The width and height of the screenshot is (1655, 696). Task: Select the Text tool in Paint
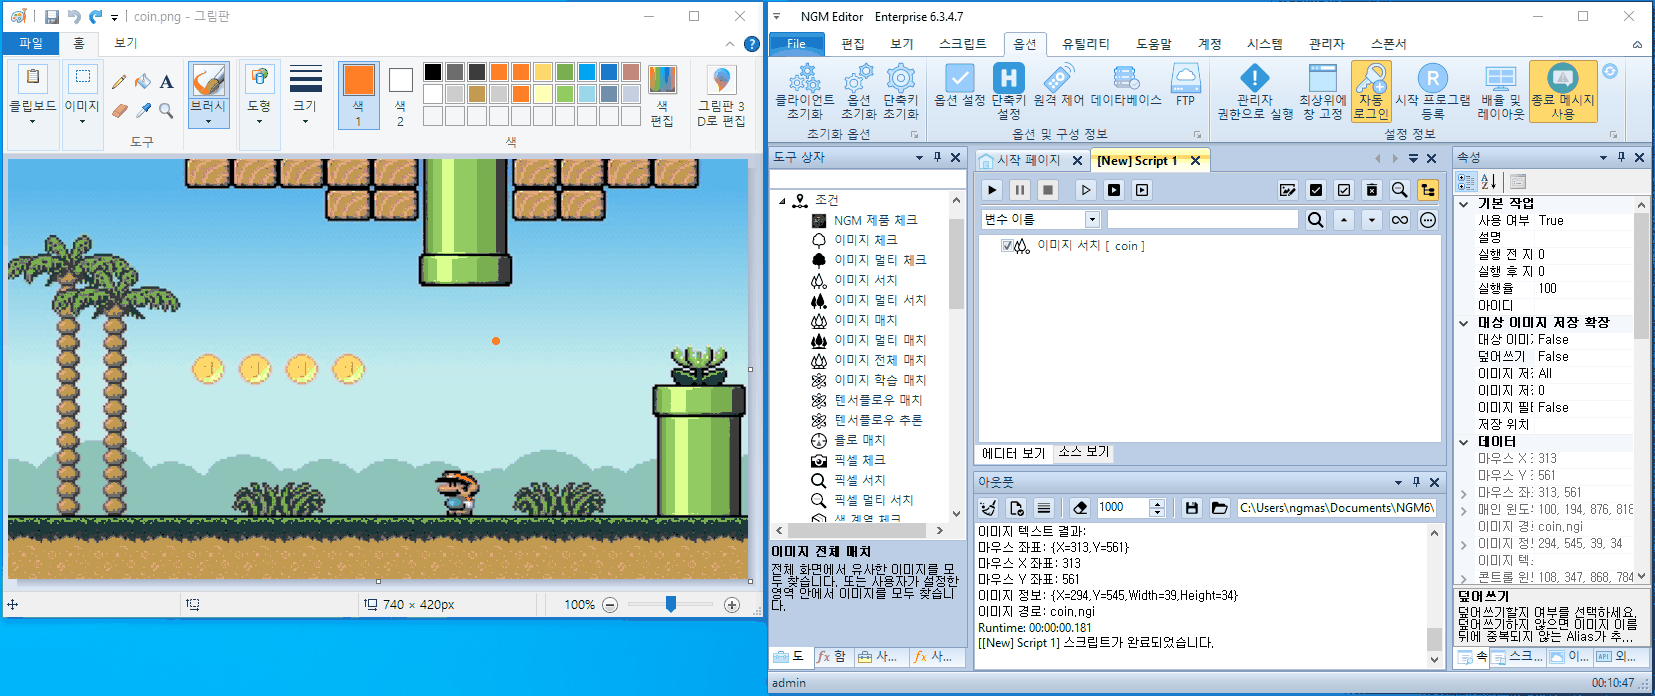click(166, 82)
